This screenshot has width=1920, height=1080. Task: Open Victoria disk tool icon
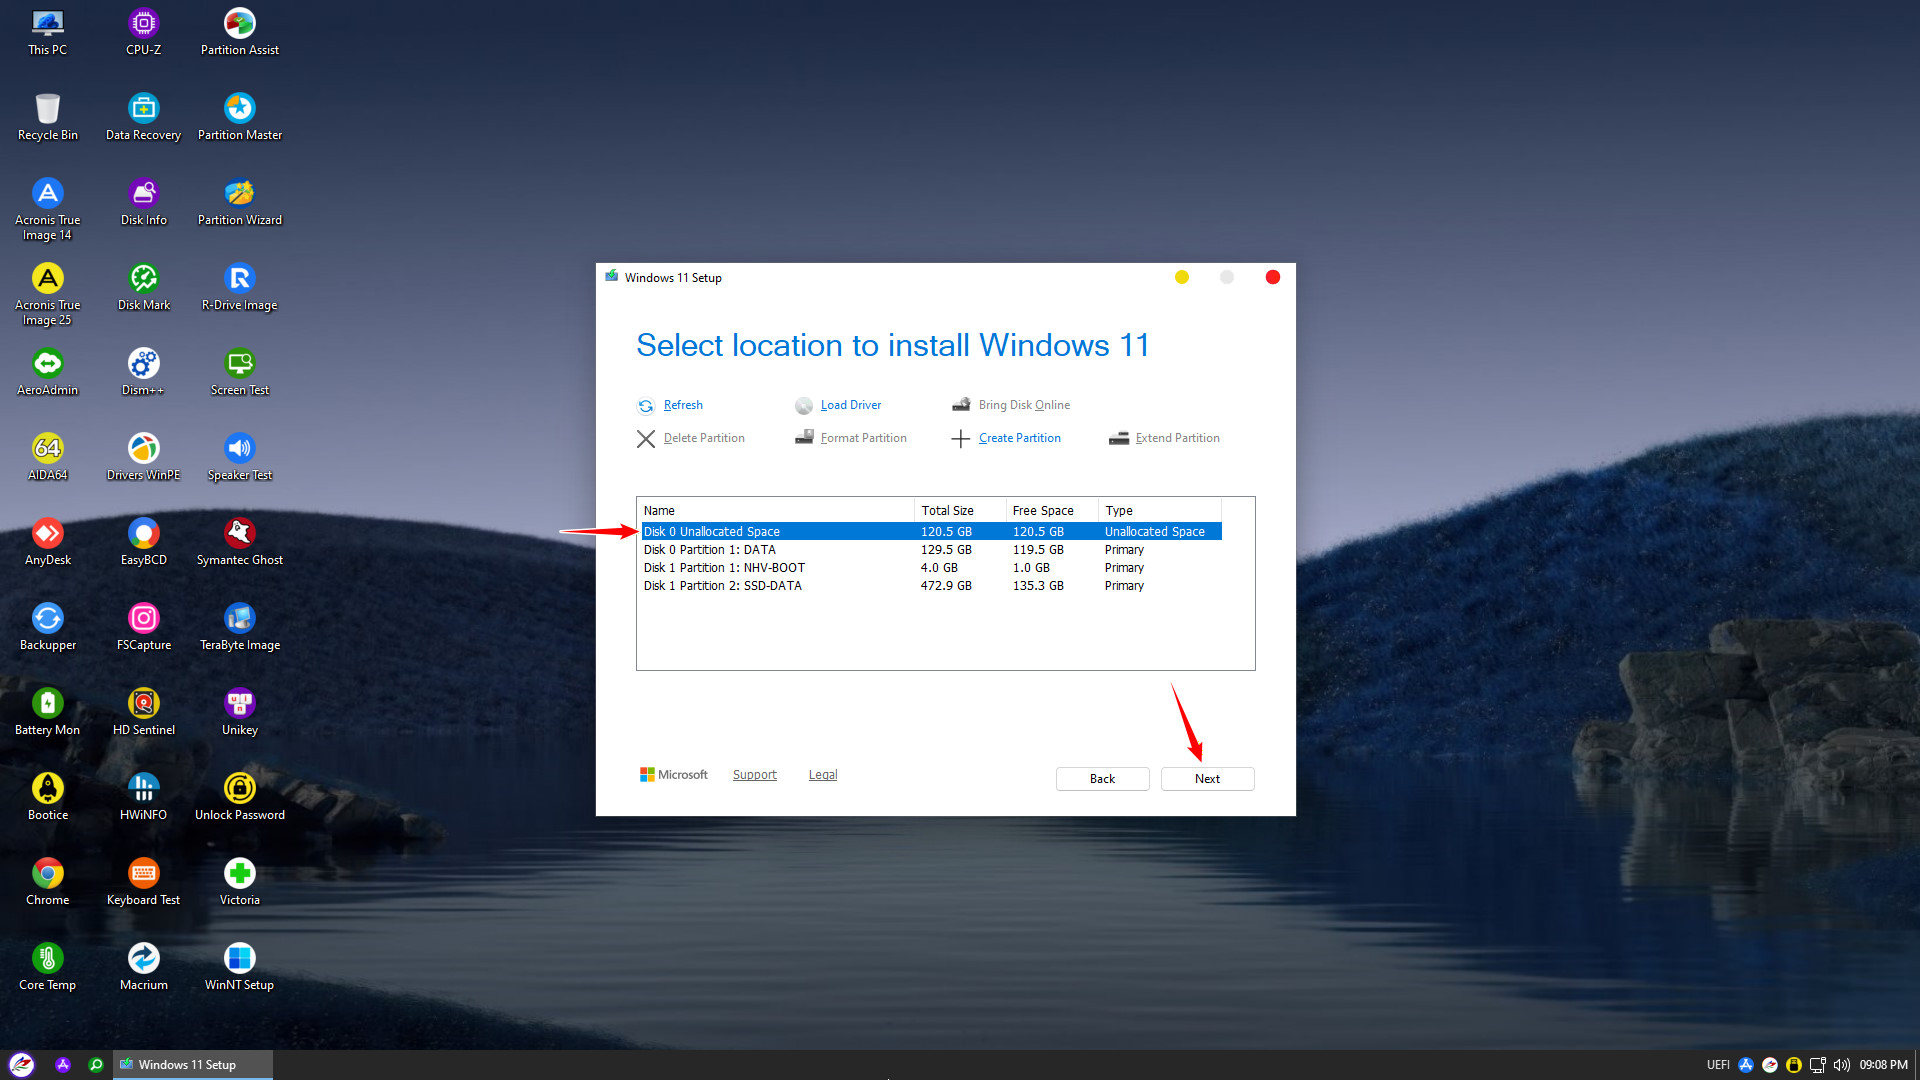coord(240,873)
